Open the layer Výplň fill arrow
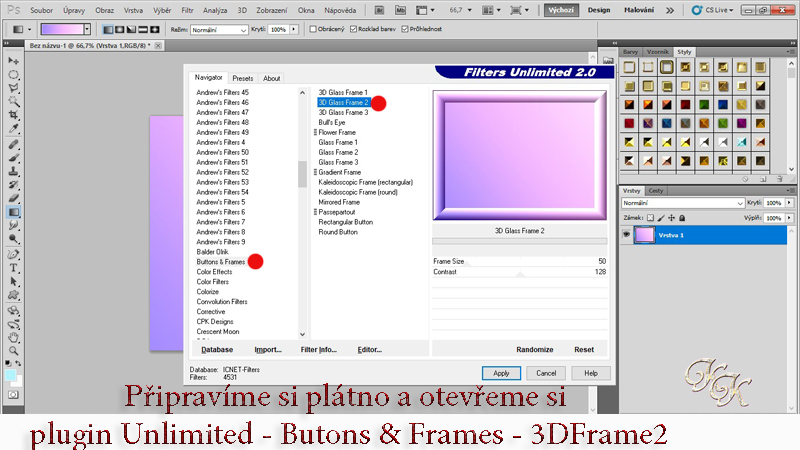 789,218
